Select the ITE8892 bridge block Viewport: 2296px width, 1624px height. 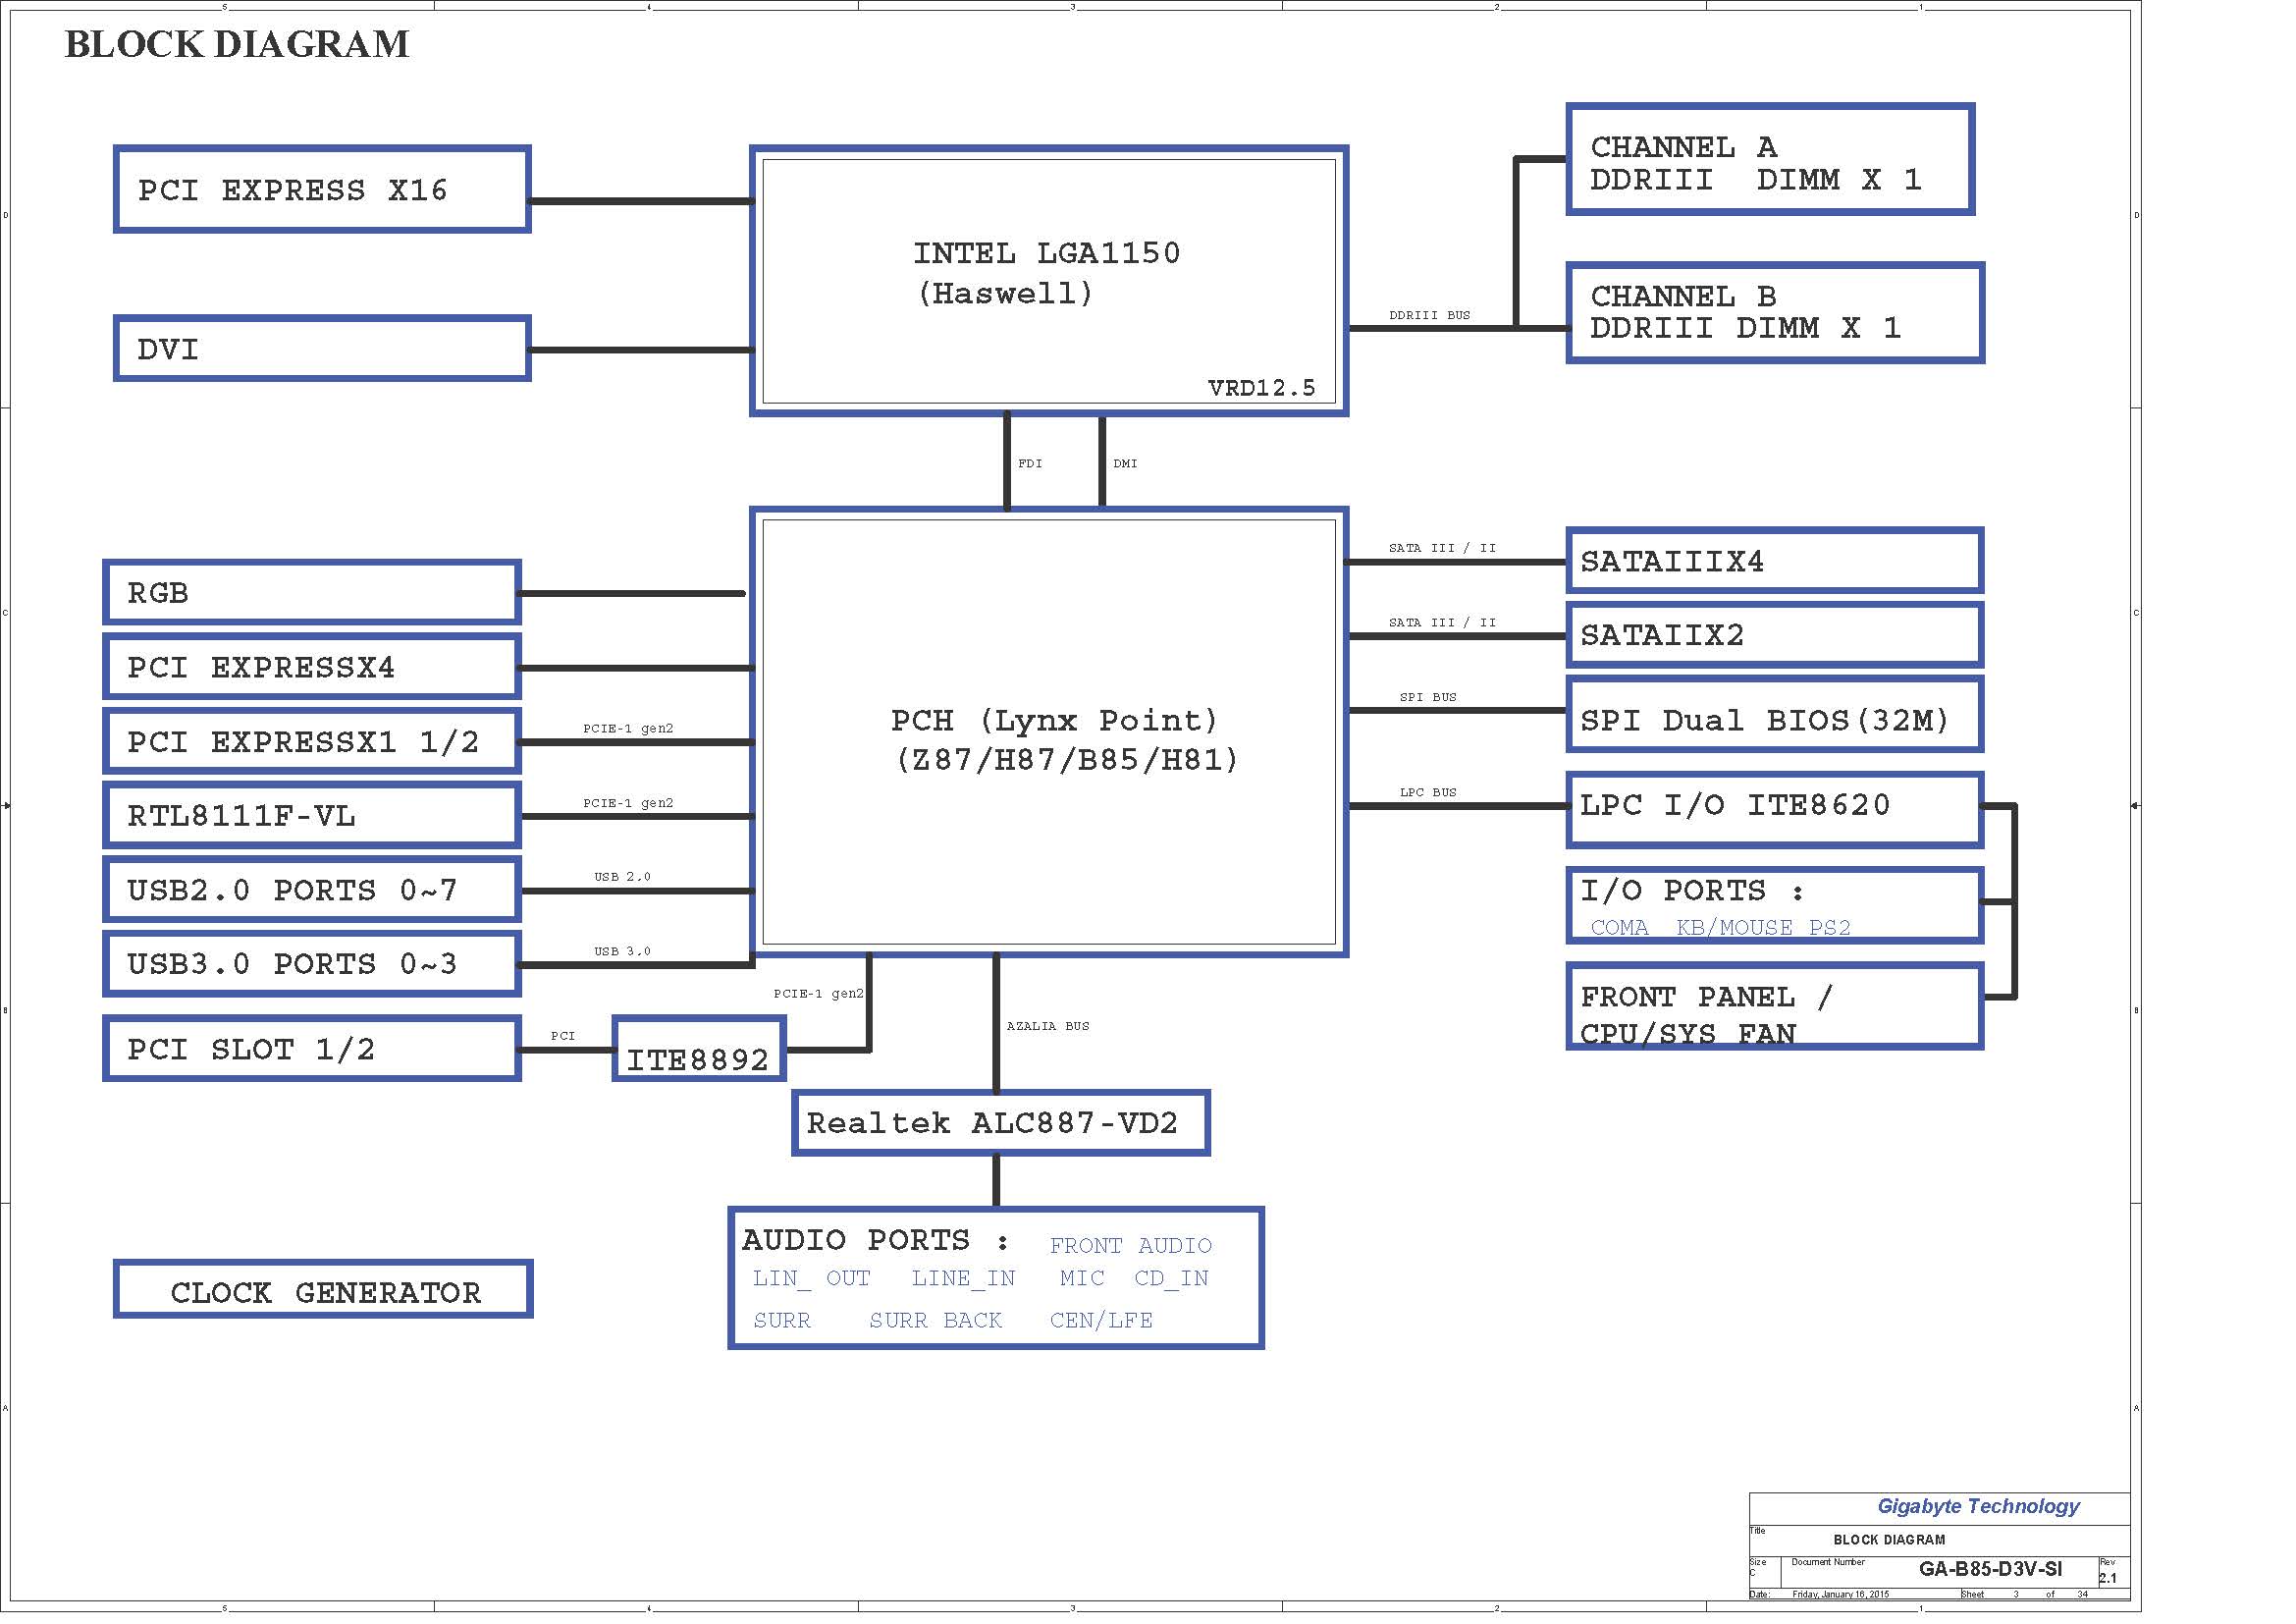(698, 1050)
